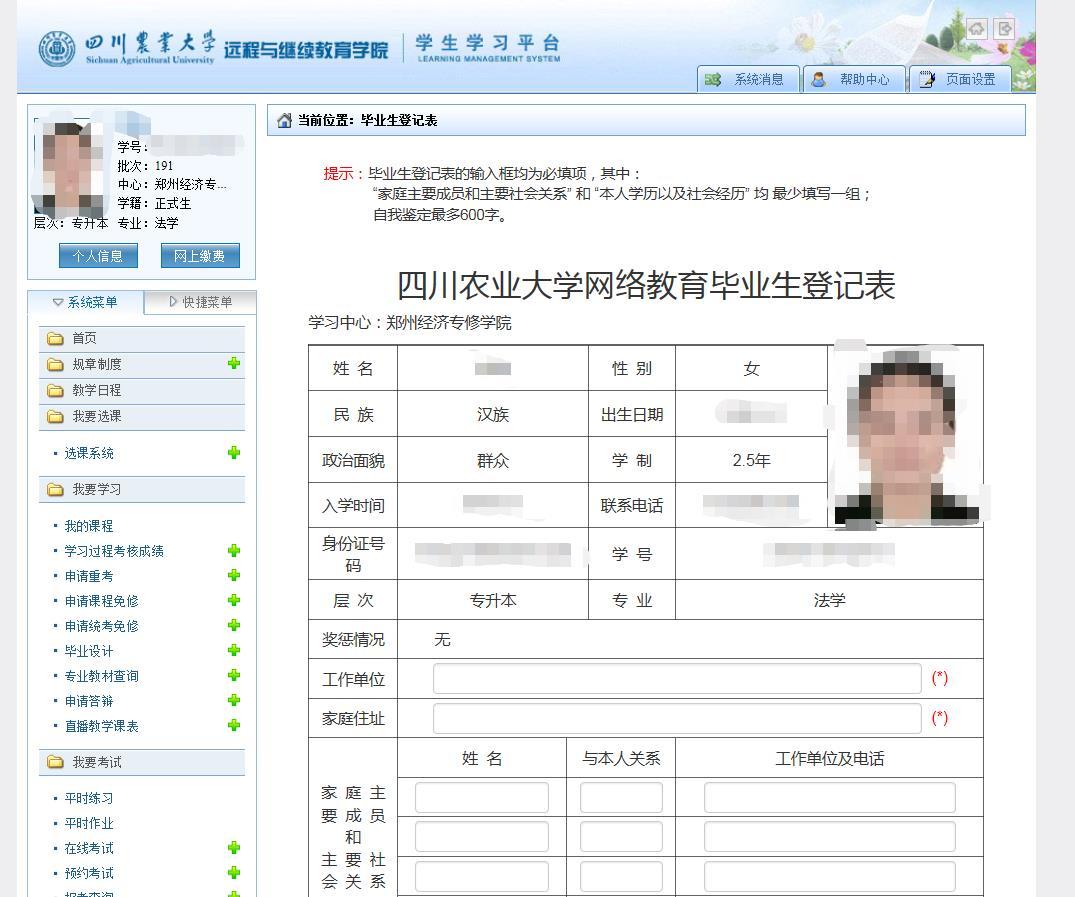The width and height of the screenshot is (1075, 897).
Task: Click first row family member 姓名 field
Action: [482, 798]
